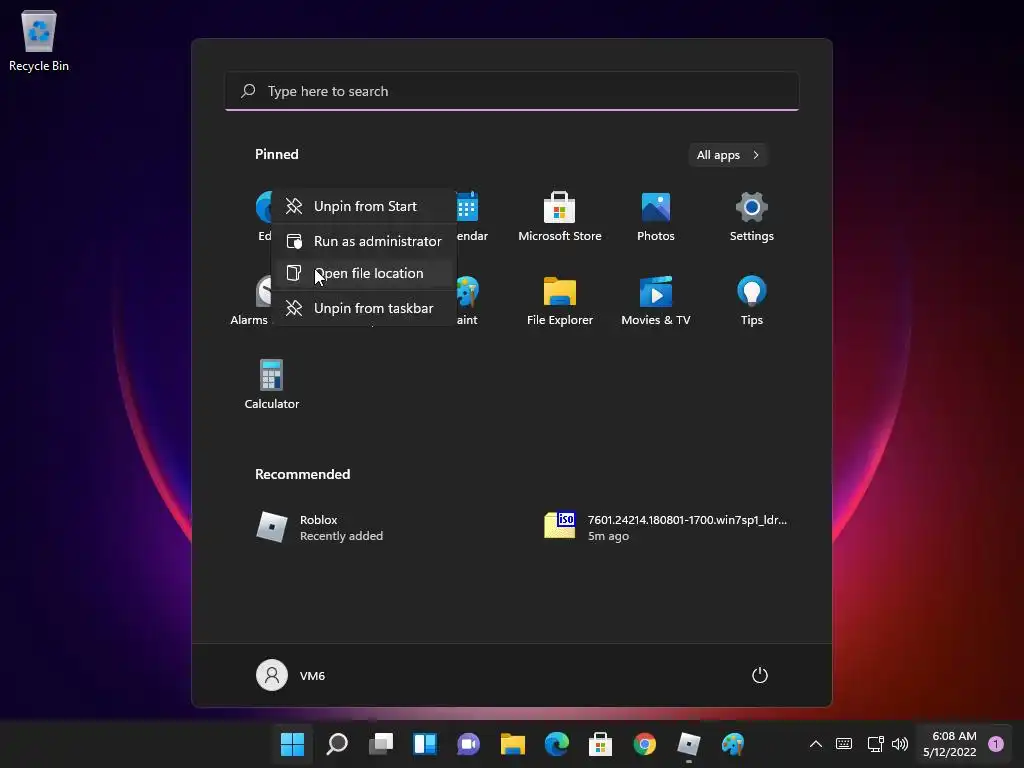Open Microsoft Store from the taskbar
This screenshot has height=768, width=1024.
click(x=600, y=744)
